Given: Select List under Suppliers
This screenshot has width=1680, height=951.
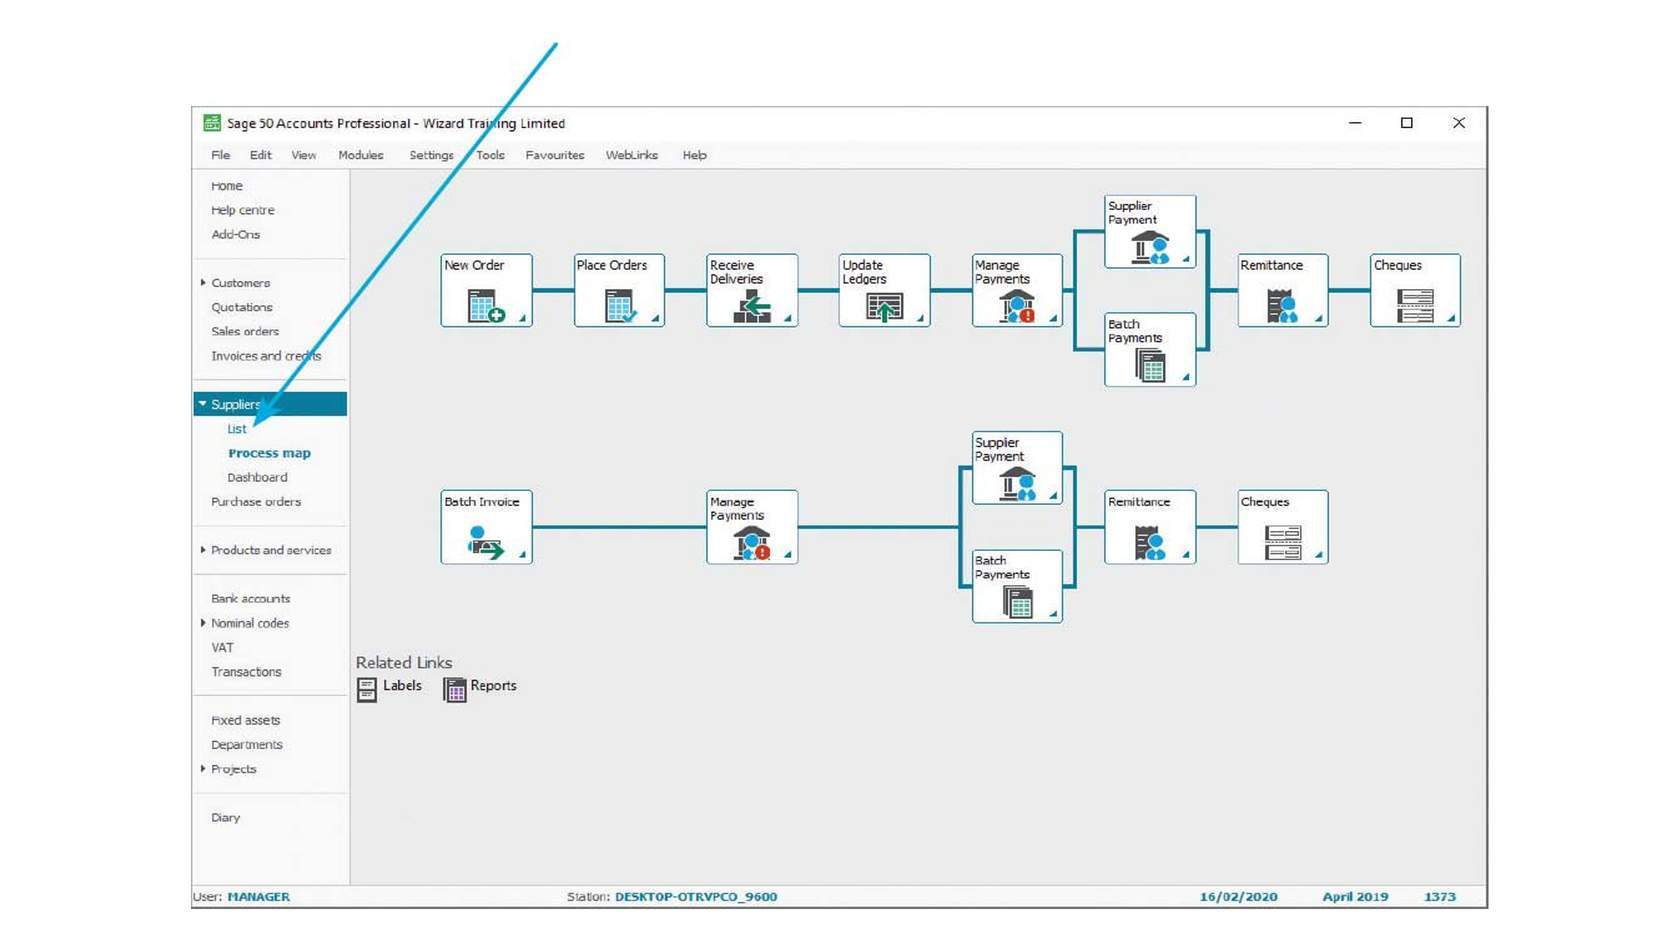Looking at the screenshot, I should [x=237, y=429].
